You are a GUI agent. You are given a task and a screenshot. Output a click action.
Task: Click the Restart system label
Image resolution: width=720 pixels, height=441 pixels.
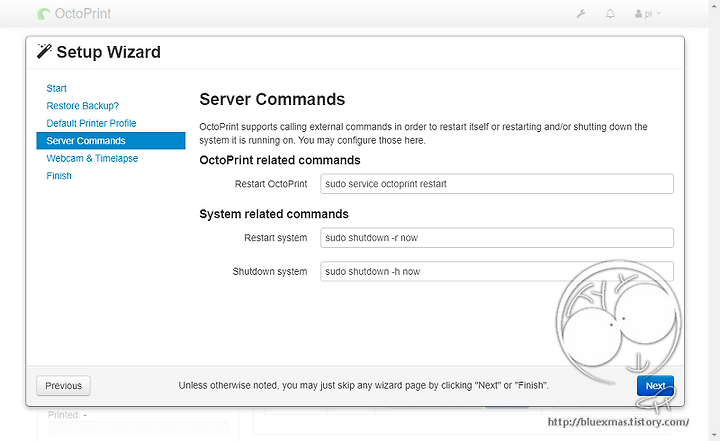pos(276,237)
